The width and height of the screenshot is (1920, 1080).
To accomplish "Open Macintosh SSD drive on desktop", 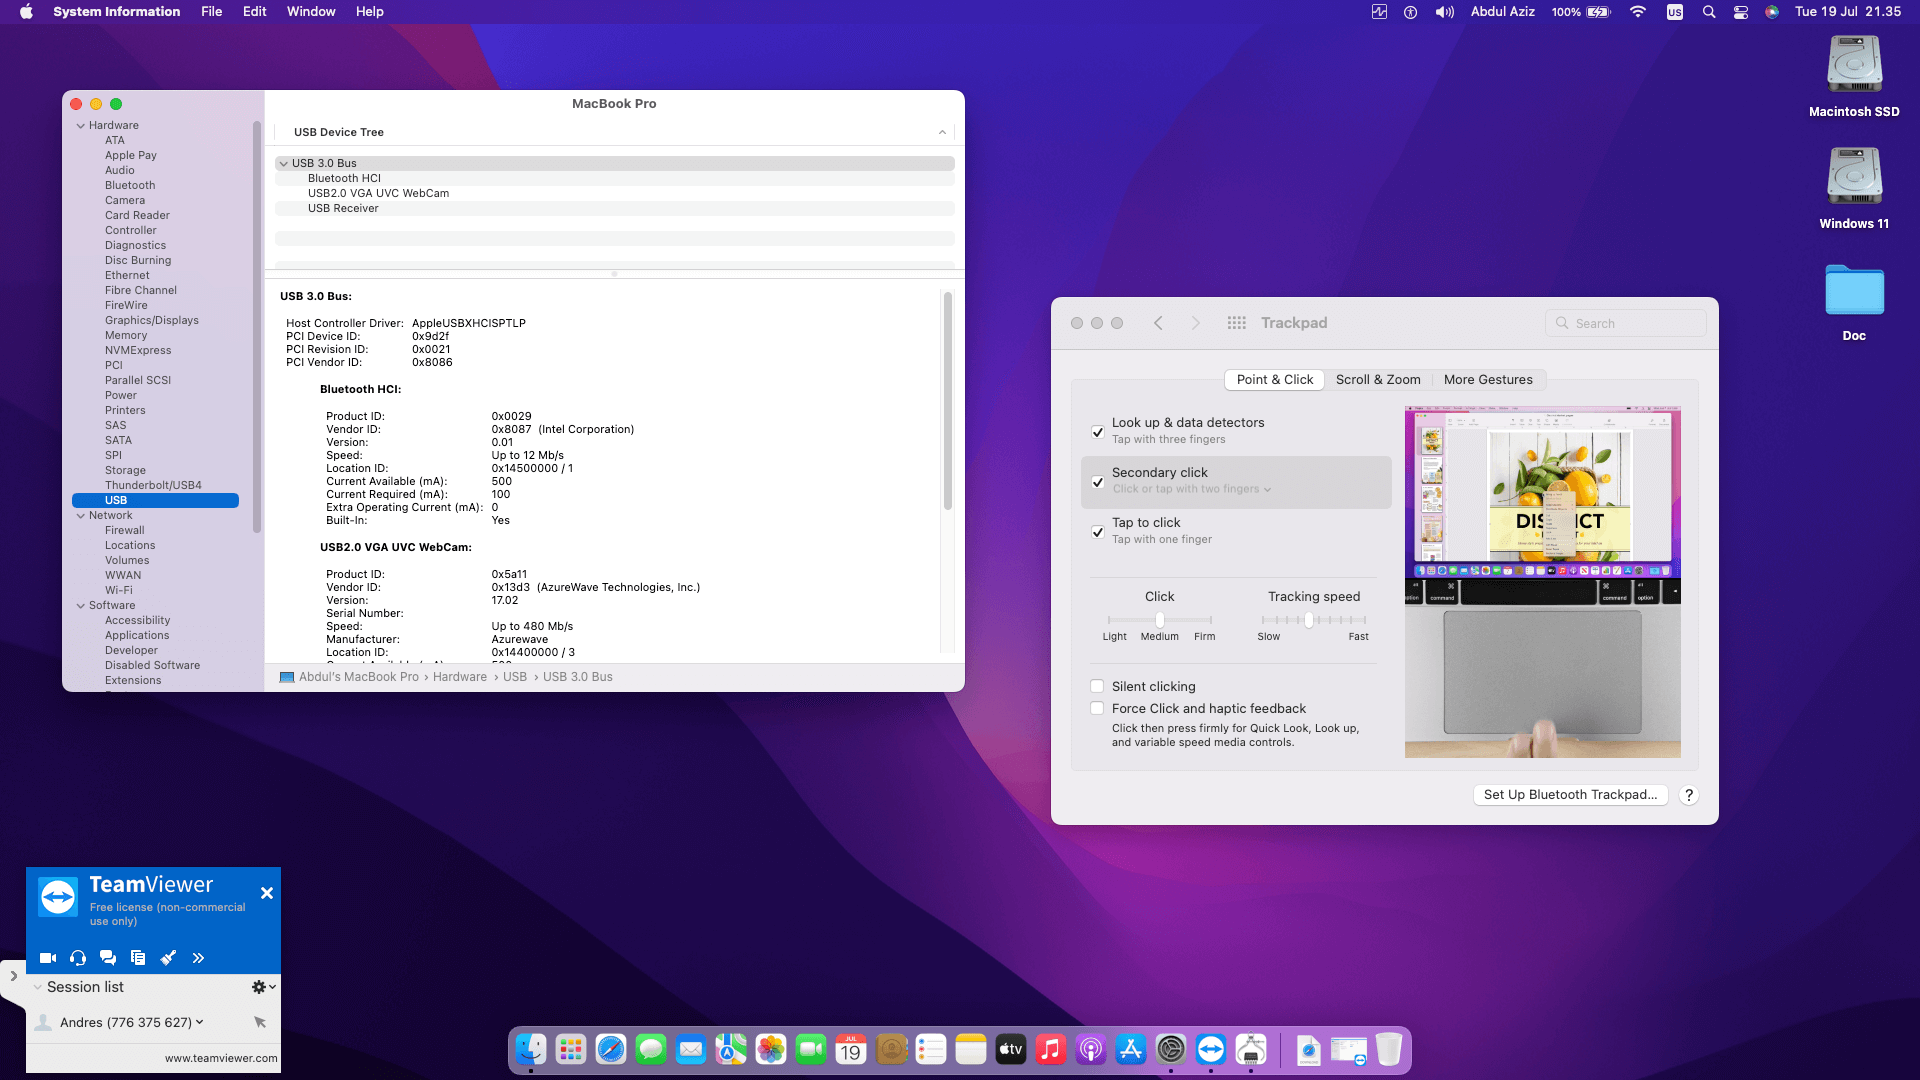I will pyautogui.click(x=1854, y=77).
